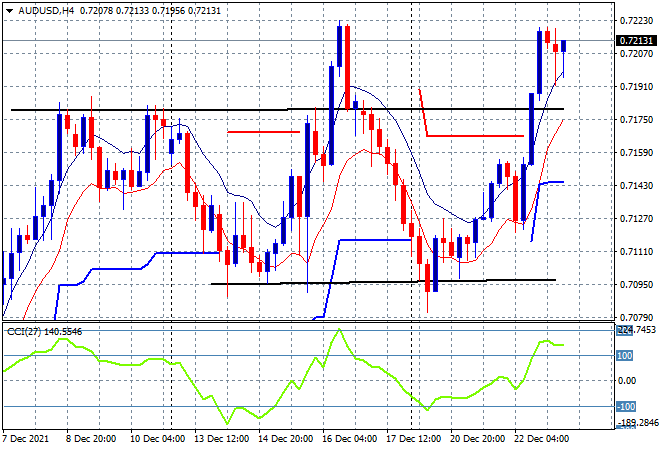Click the 8 Dec 20:00 time label
The image size is (660, 450).
[x=90, y=439]
